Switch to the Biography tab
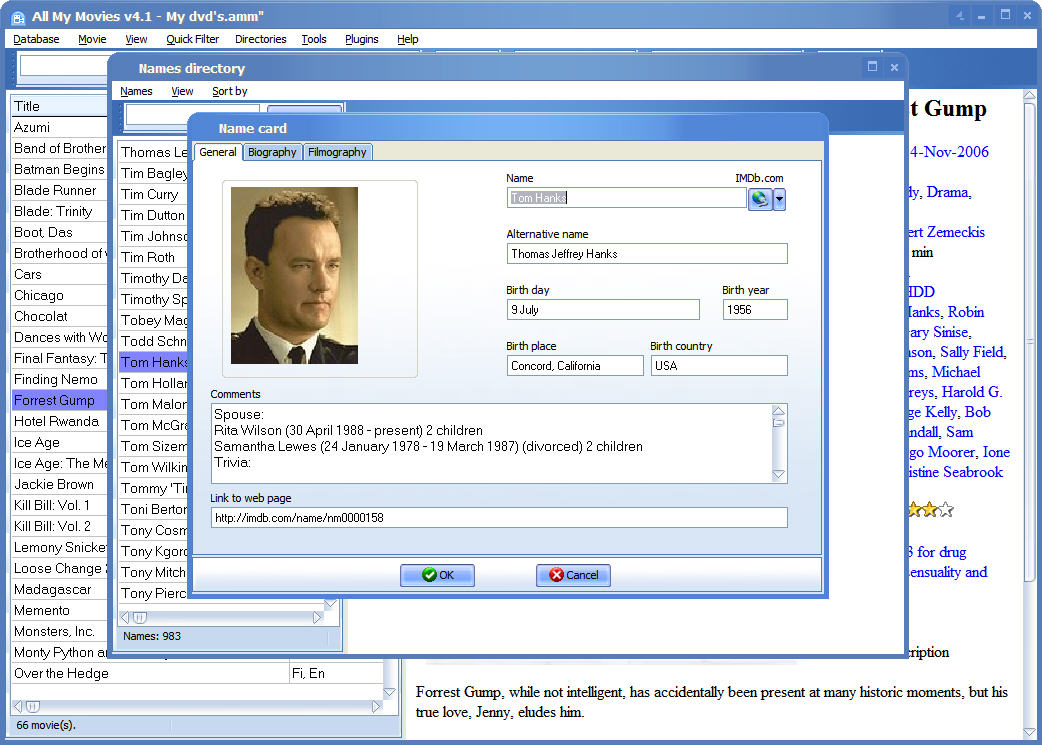Image resolution: width=1042 pixels, height=745 pixels. 272,152
